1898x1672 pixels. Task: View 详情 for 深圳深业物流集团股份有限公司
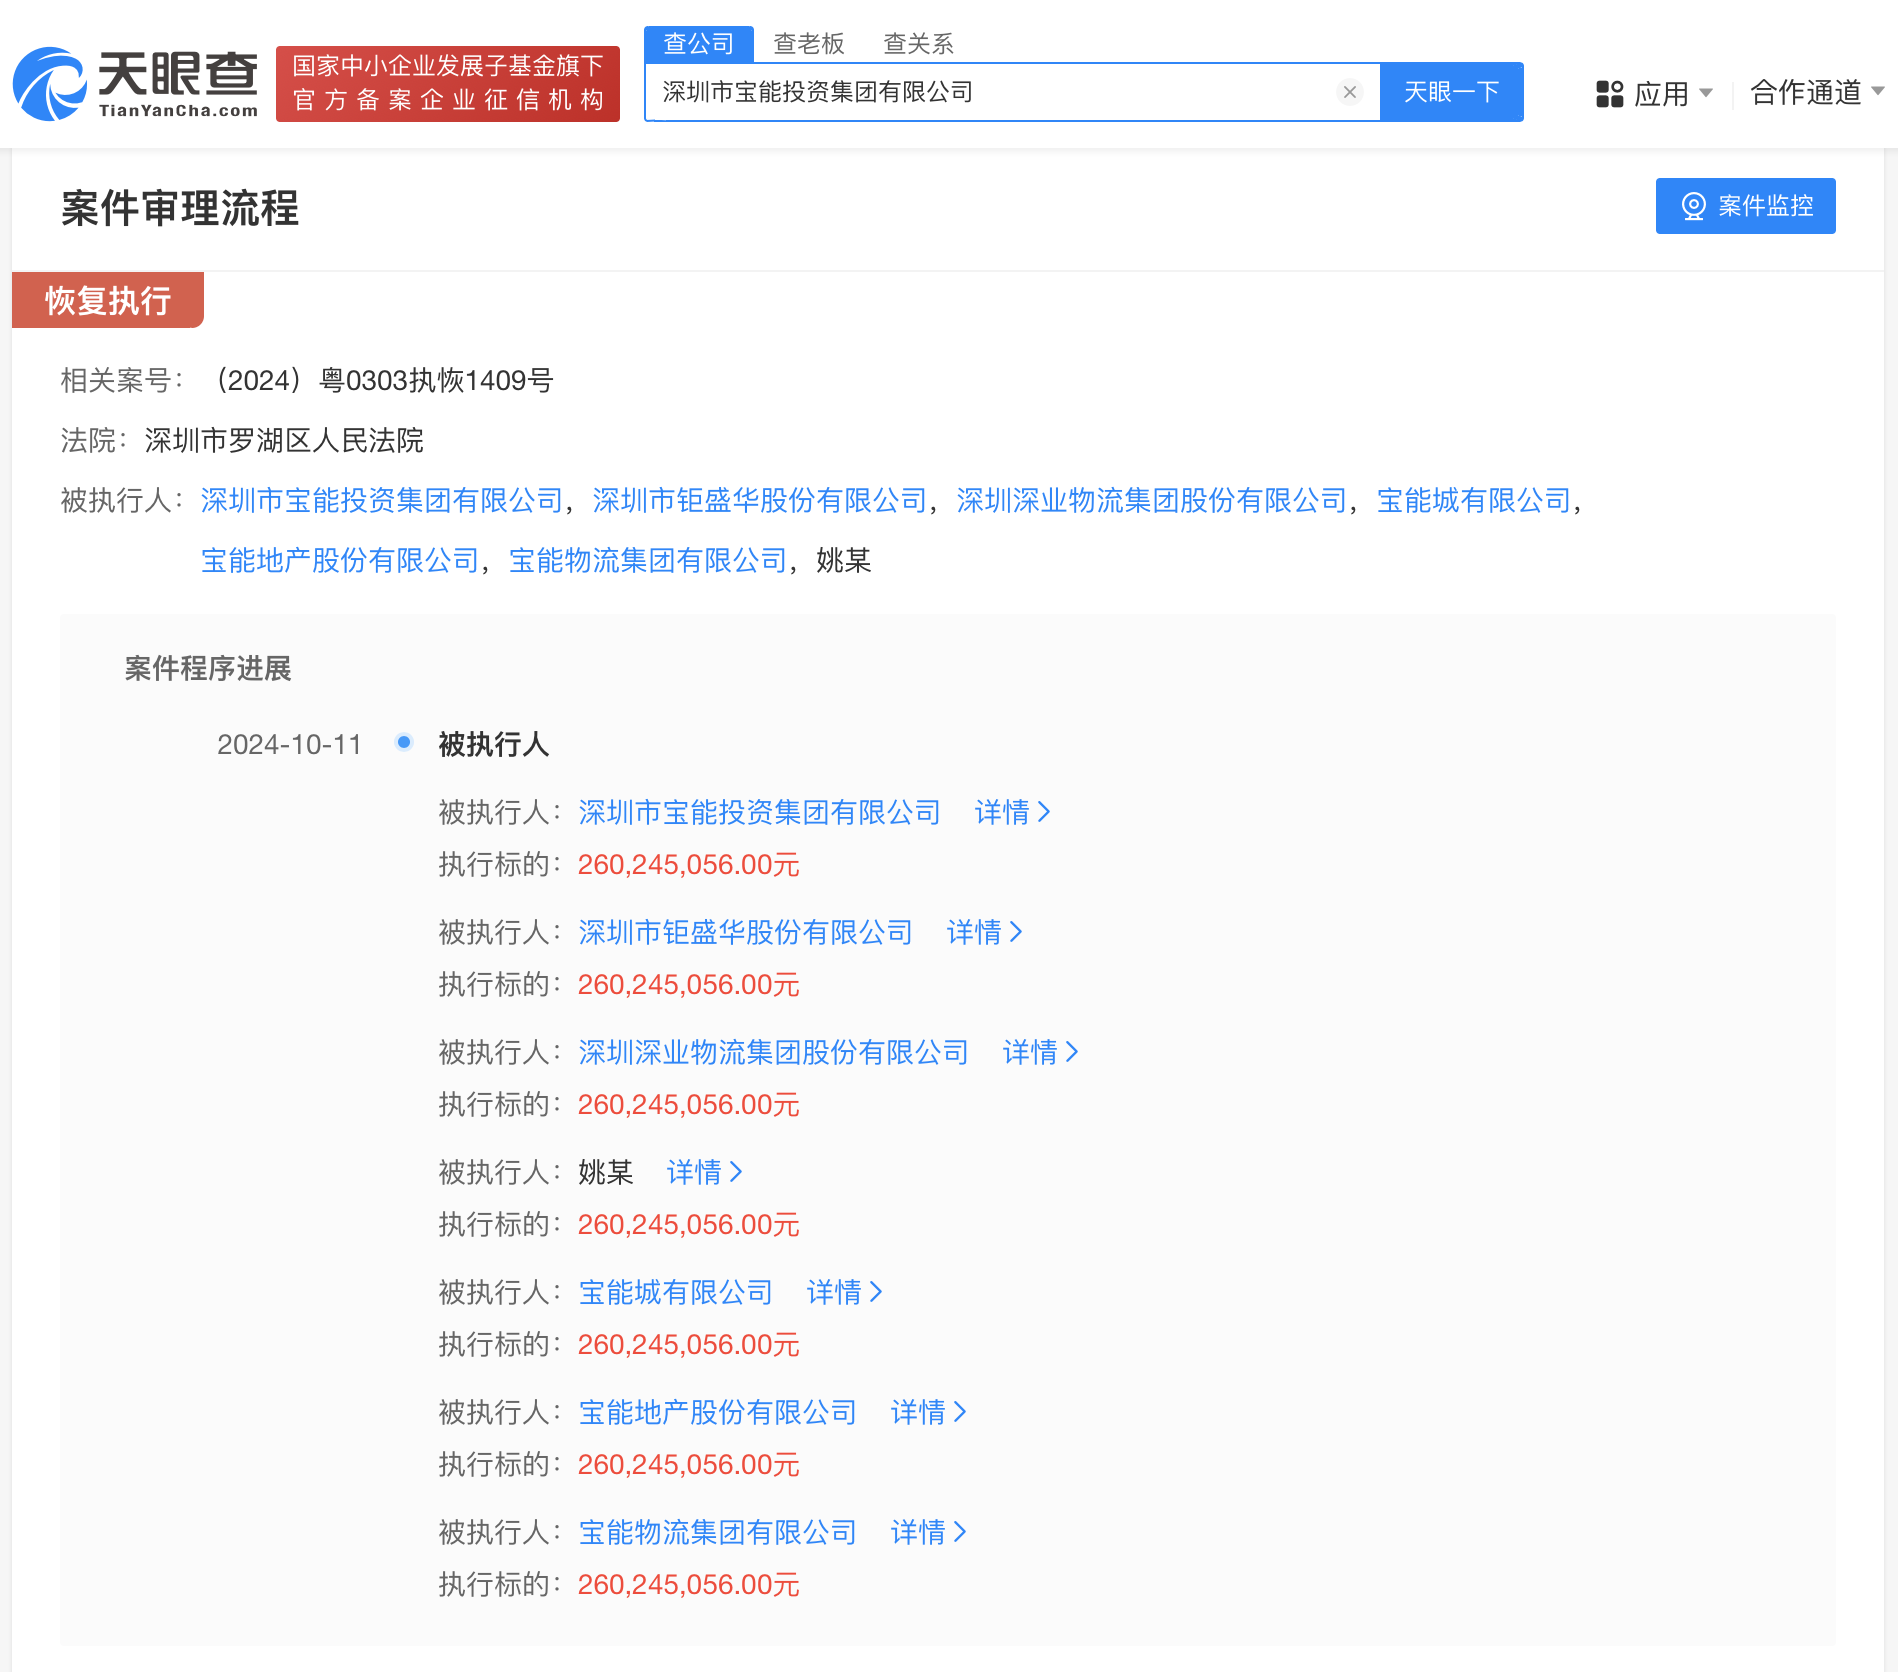[1040, 1052]
